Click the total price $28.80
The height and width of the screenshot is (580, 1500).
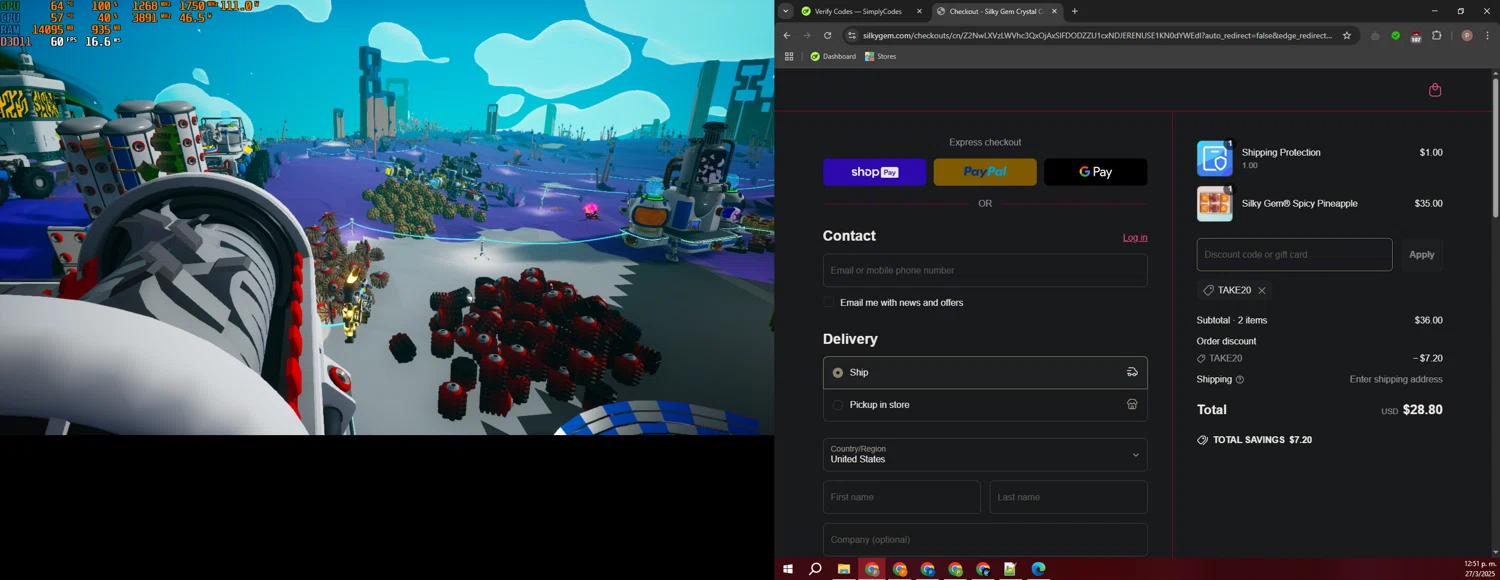[x=1422, y=410]
